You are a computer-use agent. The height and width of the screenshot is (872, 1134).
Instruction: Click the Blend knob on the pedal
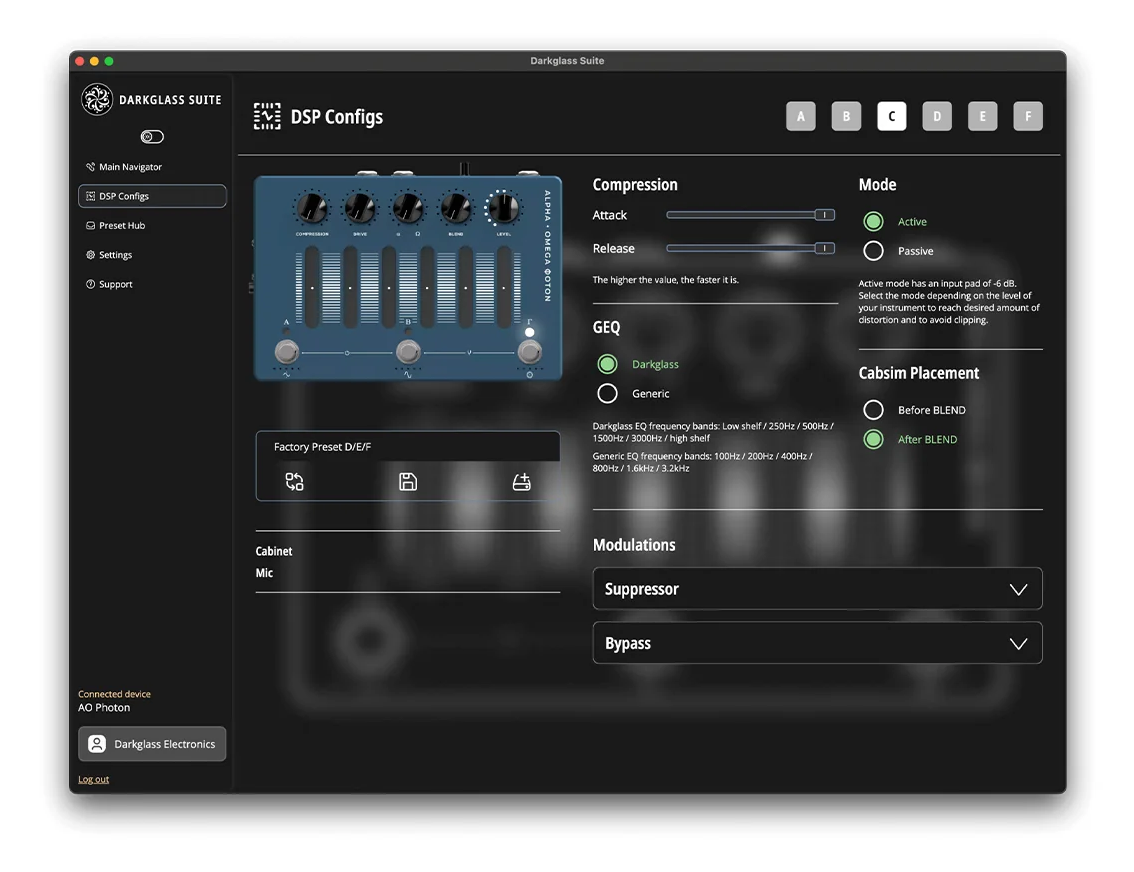point(456,208)
